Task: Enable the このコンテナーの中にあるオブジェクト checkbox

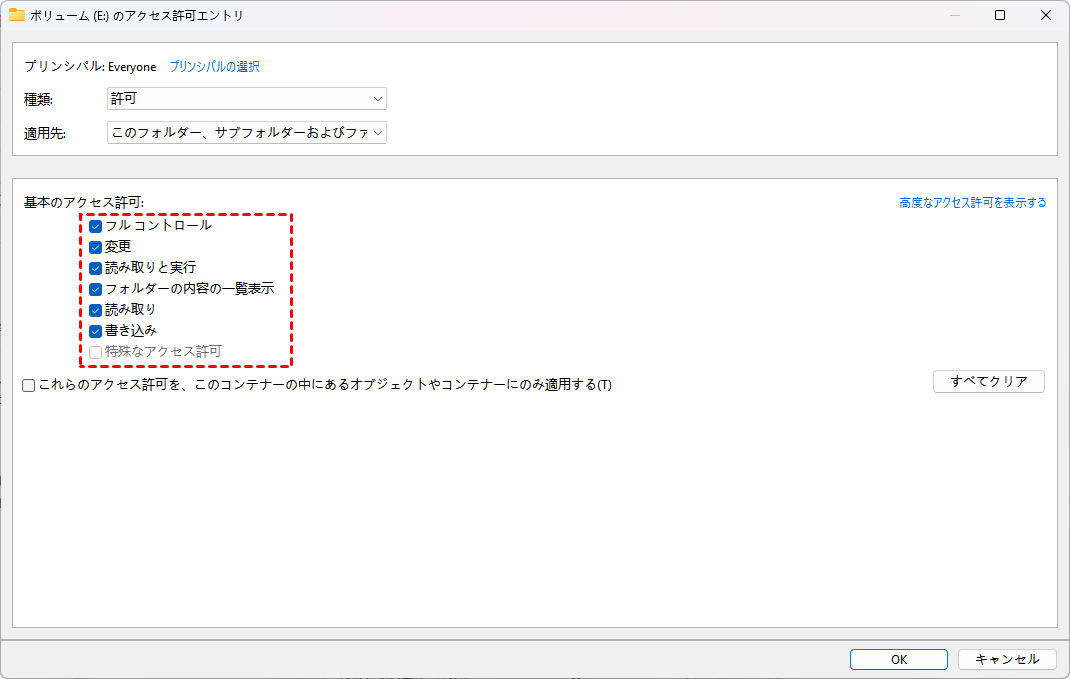Action: 29,385
